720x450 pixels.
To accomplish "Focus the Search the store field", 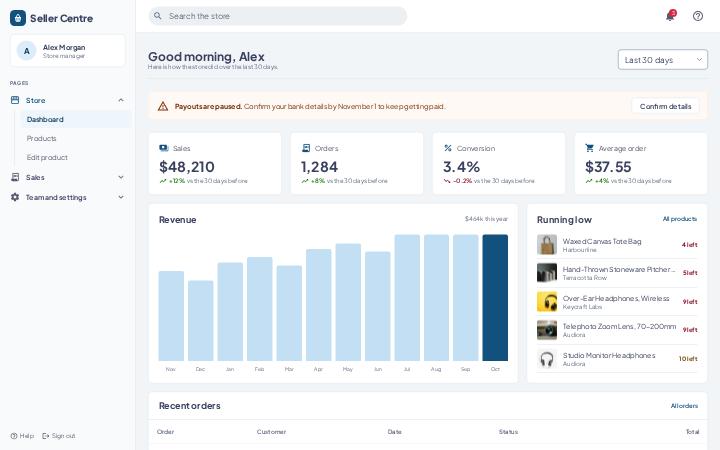I will click(x=277, y=16).
